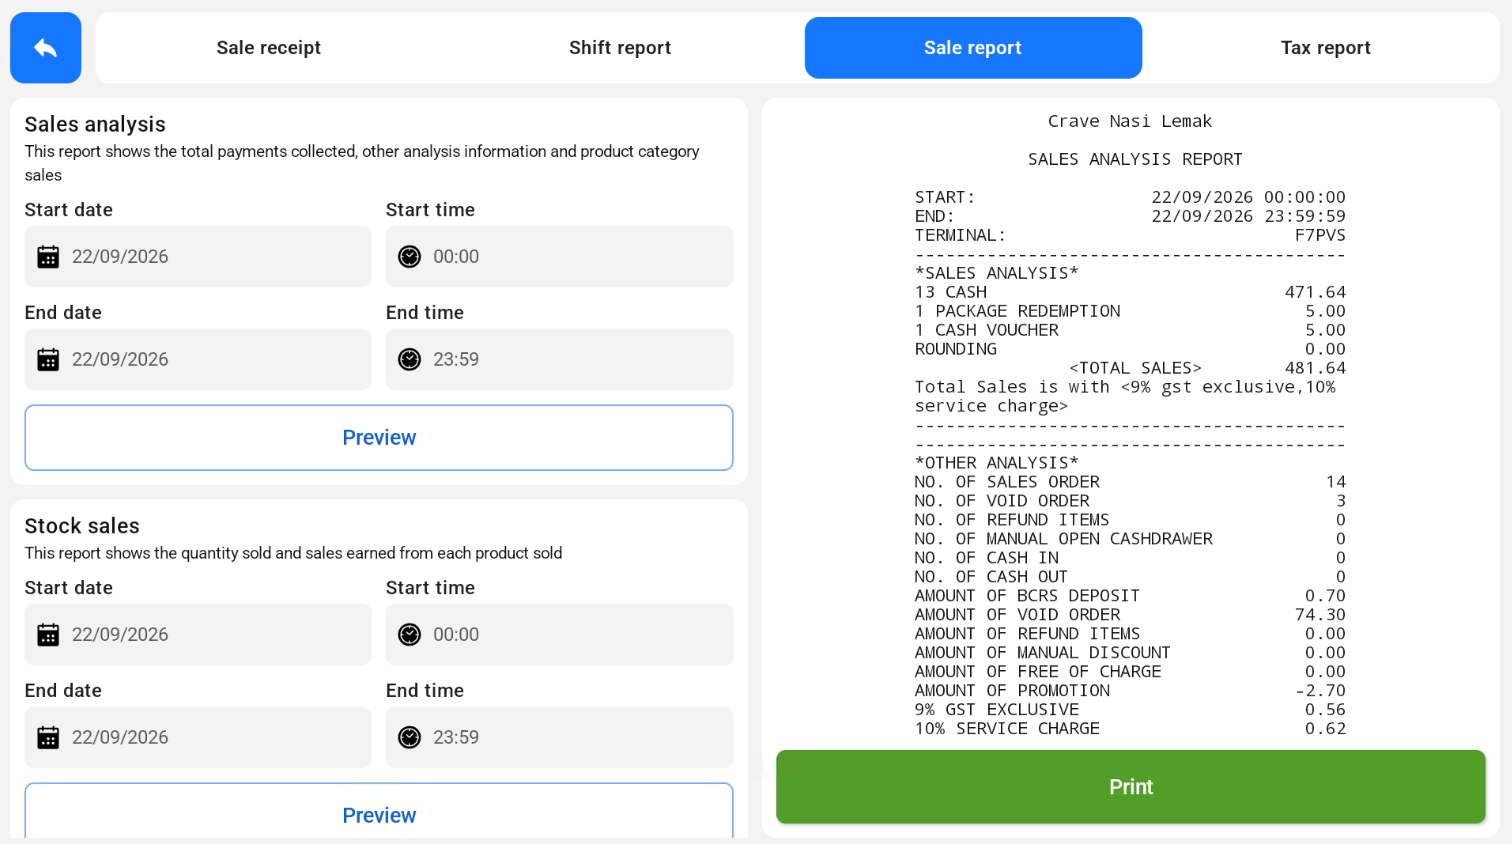Click AMOUNT OF FREE OF CHARGE line
The width and height of the screenshot is (1512, 844).
coord(1130,672)
